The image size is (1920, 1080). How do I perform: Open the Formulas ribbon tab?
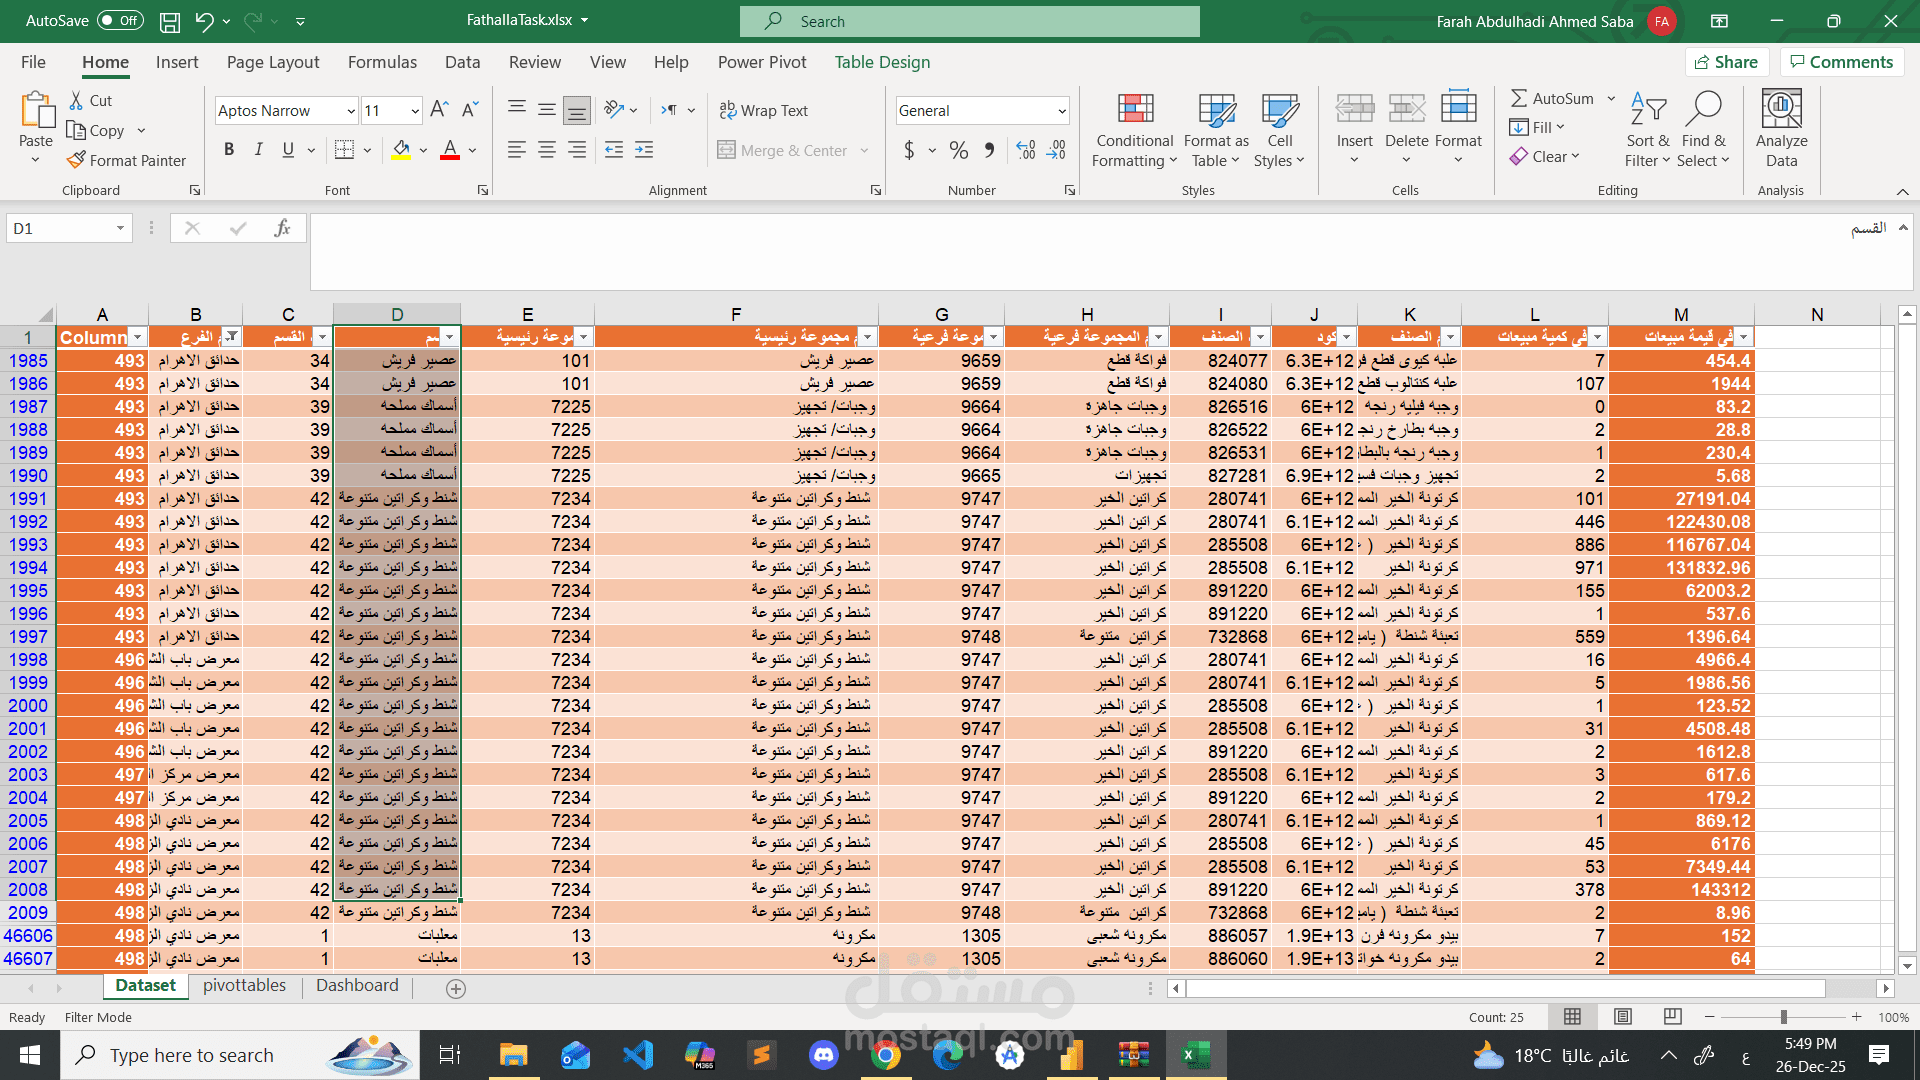click(382, 62)
